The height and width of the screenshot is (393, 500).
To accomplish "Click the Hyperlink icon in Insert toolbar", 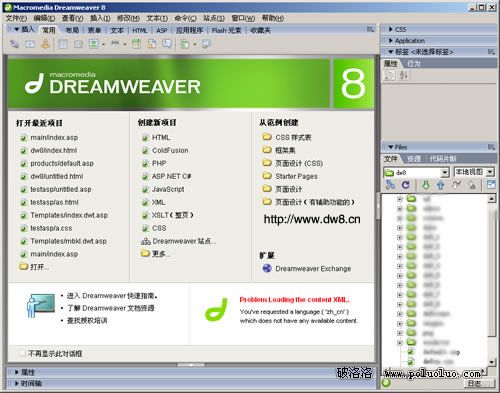I will click(14, 44).
